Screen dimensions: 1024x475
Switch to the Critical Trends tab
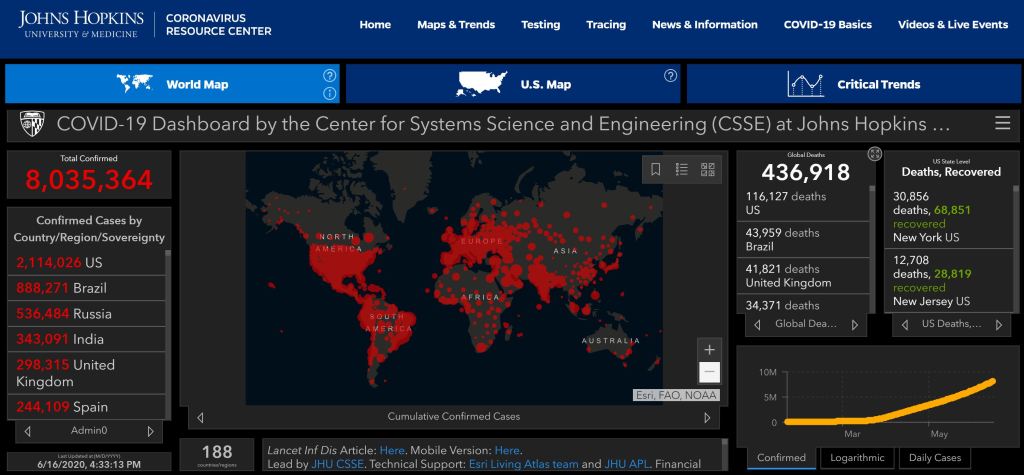click(x=853, y=84)
